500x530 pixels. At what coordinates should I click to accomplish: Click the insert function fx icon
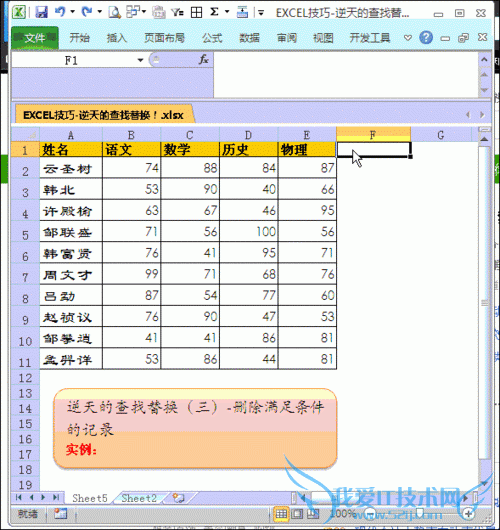pos(203,60)
